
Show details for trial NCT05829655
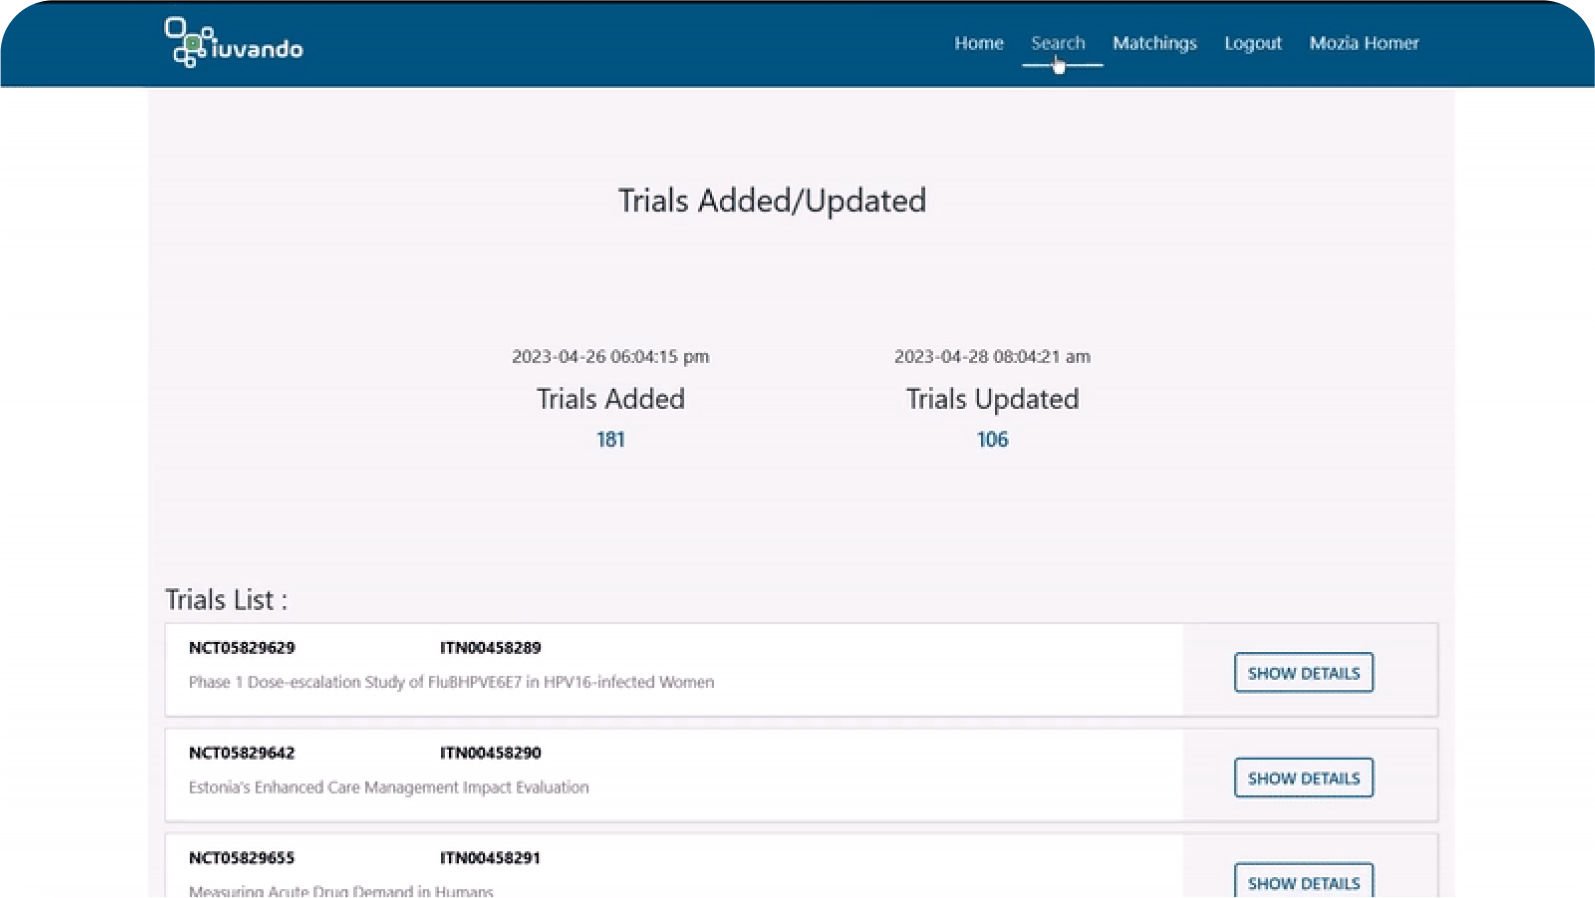coord(1303,880)
